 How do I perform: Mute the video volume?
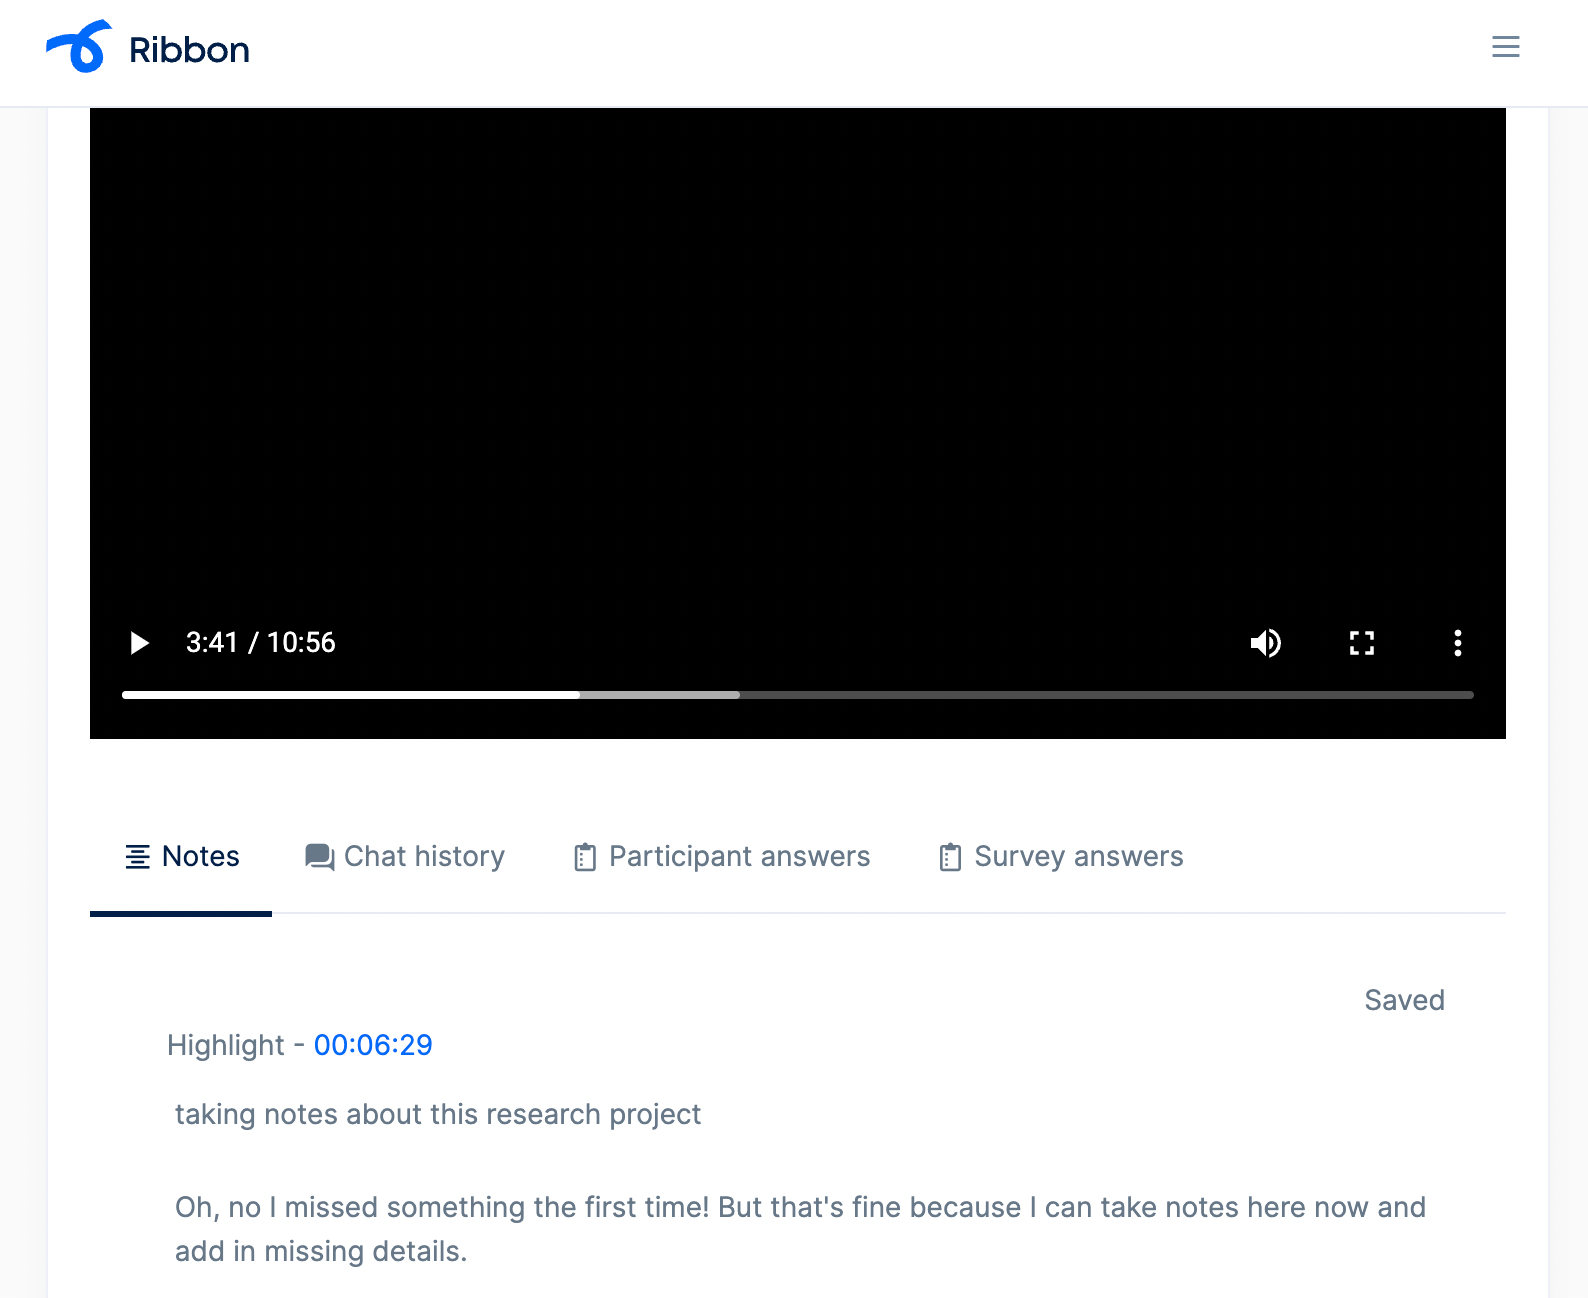[x=1266, y=642]
